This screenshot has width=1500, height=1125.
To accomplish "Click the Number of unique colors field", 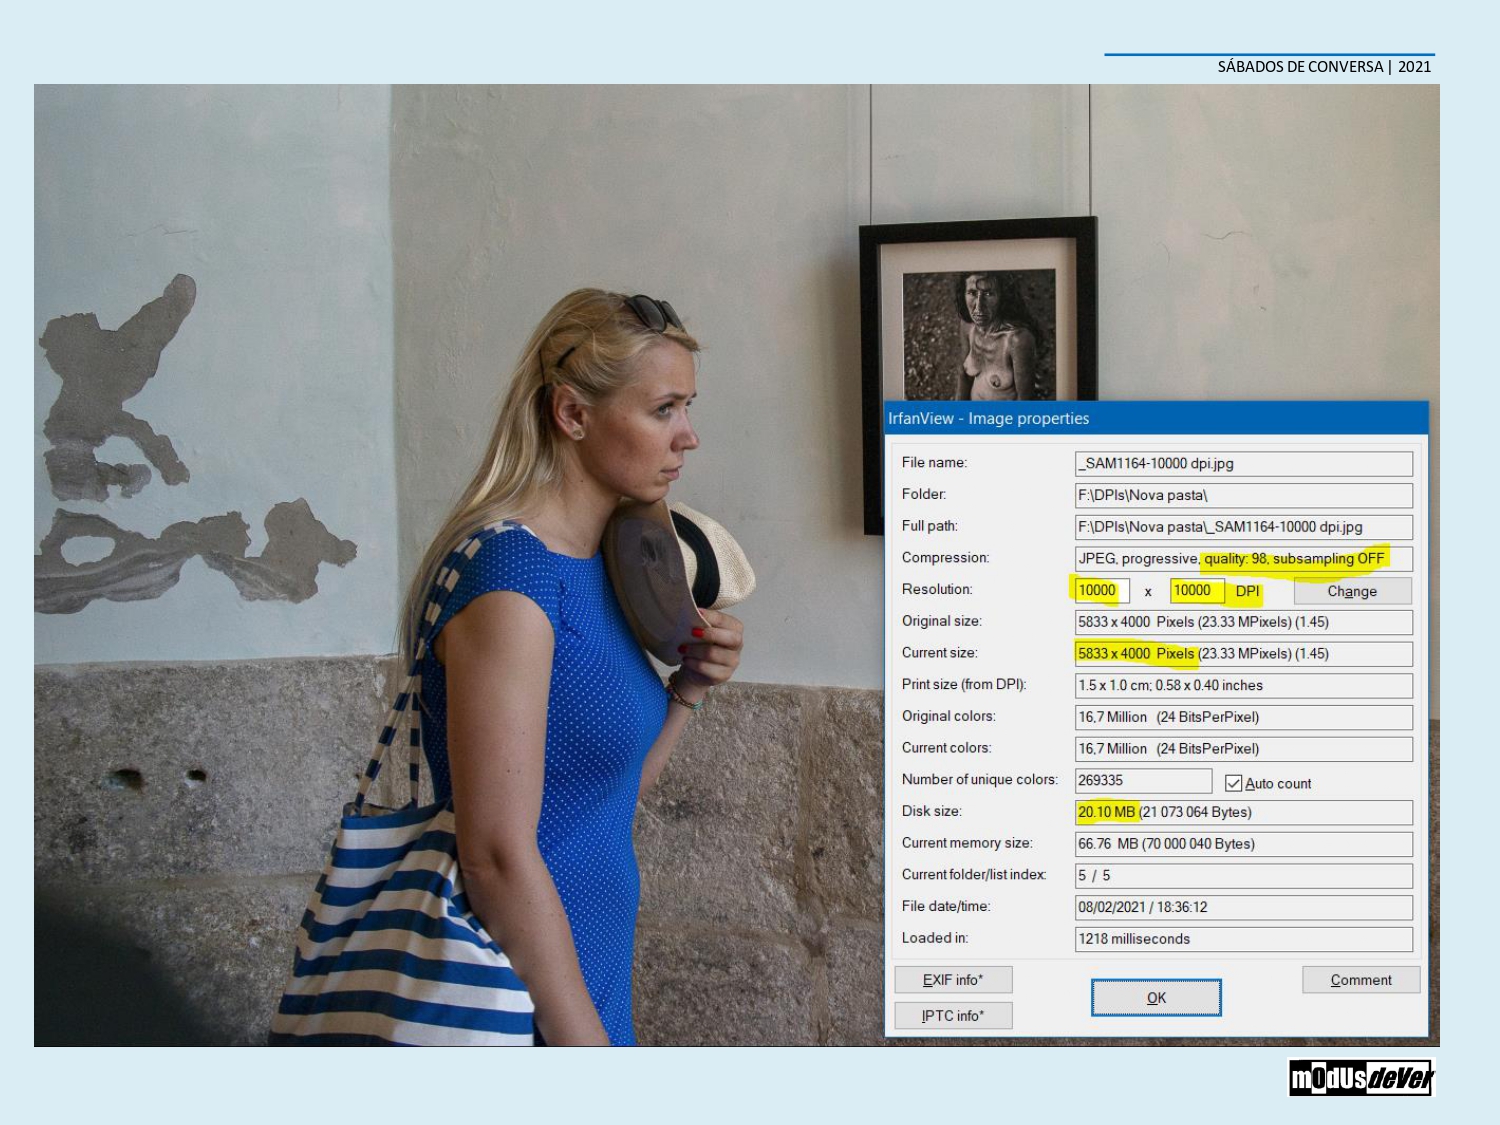I will tap(1142, 780).
